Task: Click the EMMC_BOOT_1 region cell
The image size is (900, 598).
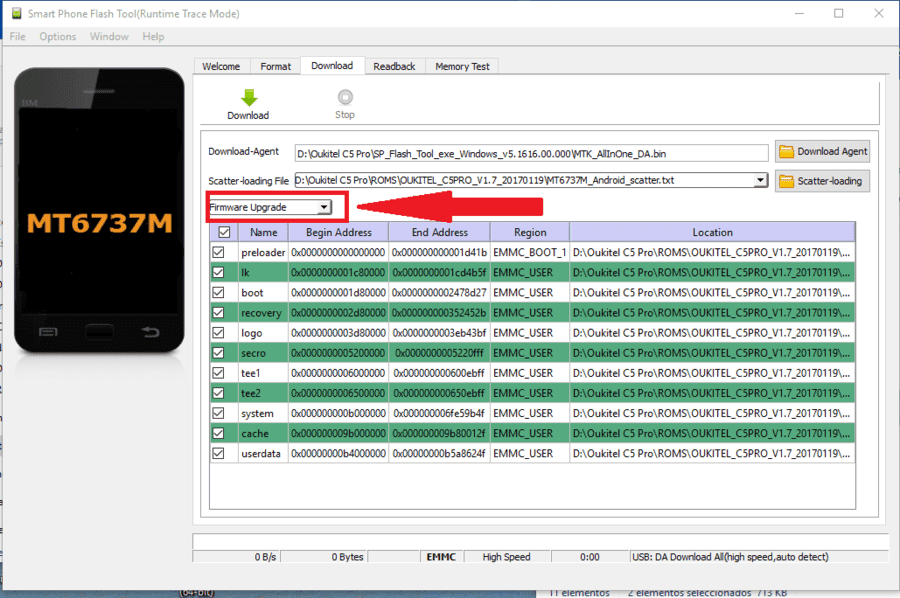Action: [x=530, y=253]
